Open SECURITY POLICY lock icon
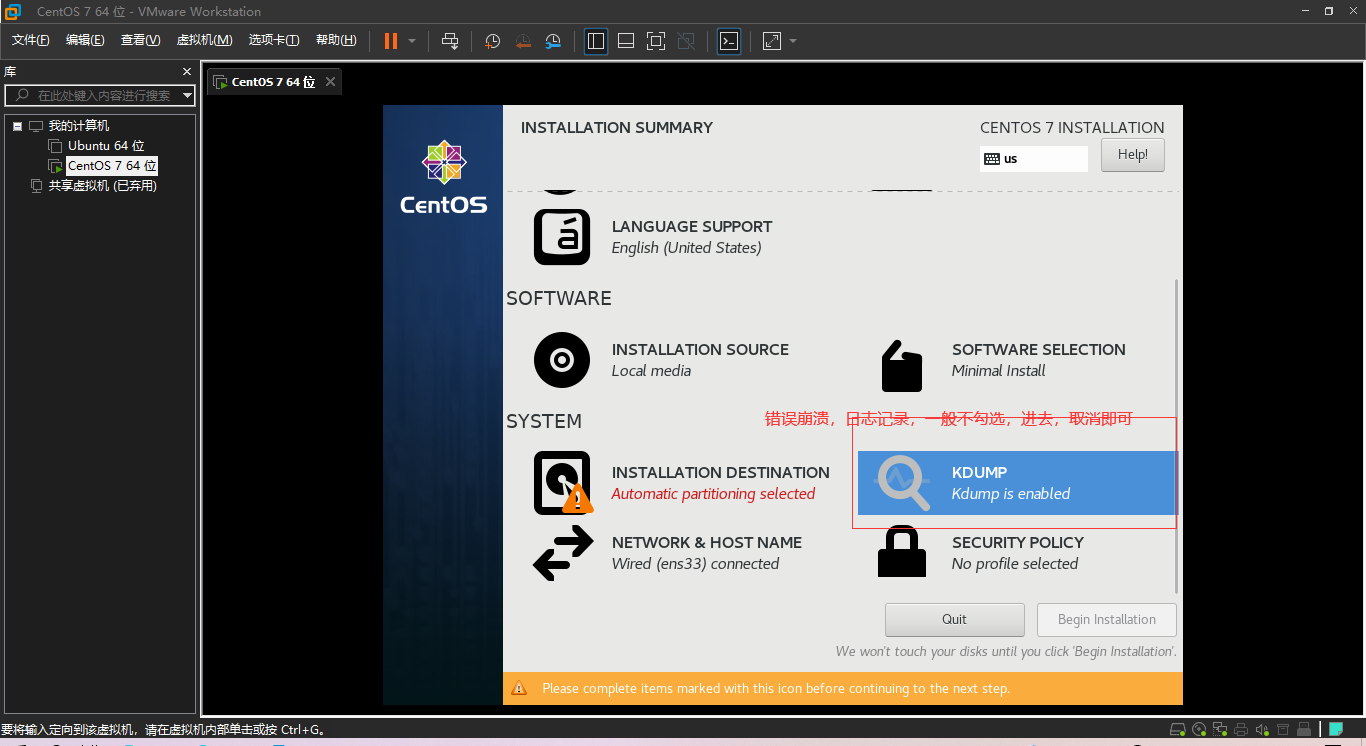Screen dimensions: 1366x746 [902, 552]
